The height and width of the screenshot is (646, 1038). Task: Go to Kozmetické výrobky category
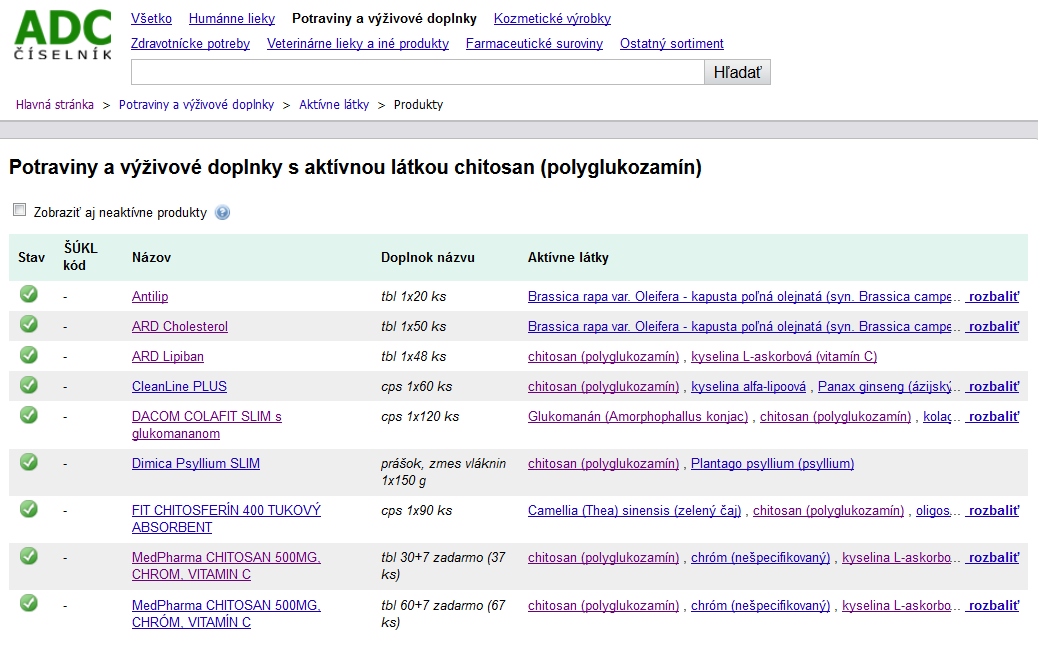[552, 19]
